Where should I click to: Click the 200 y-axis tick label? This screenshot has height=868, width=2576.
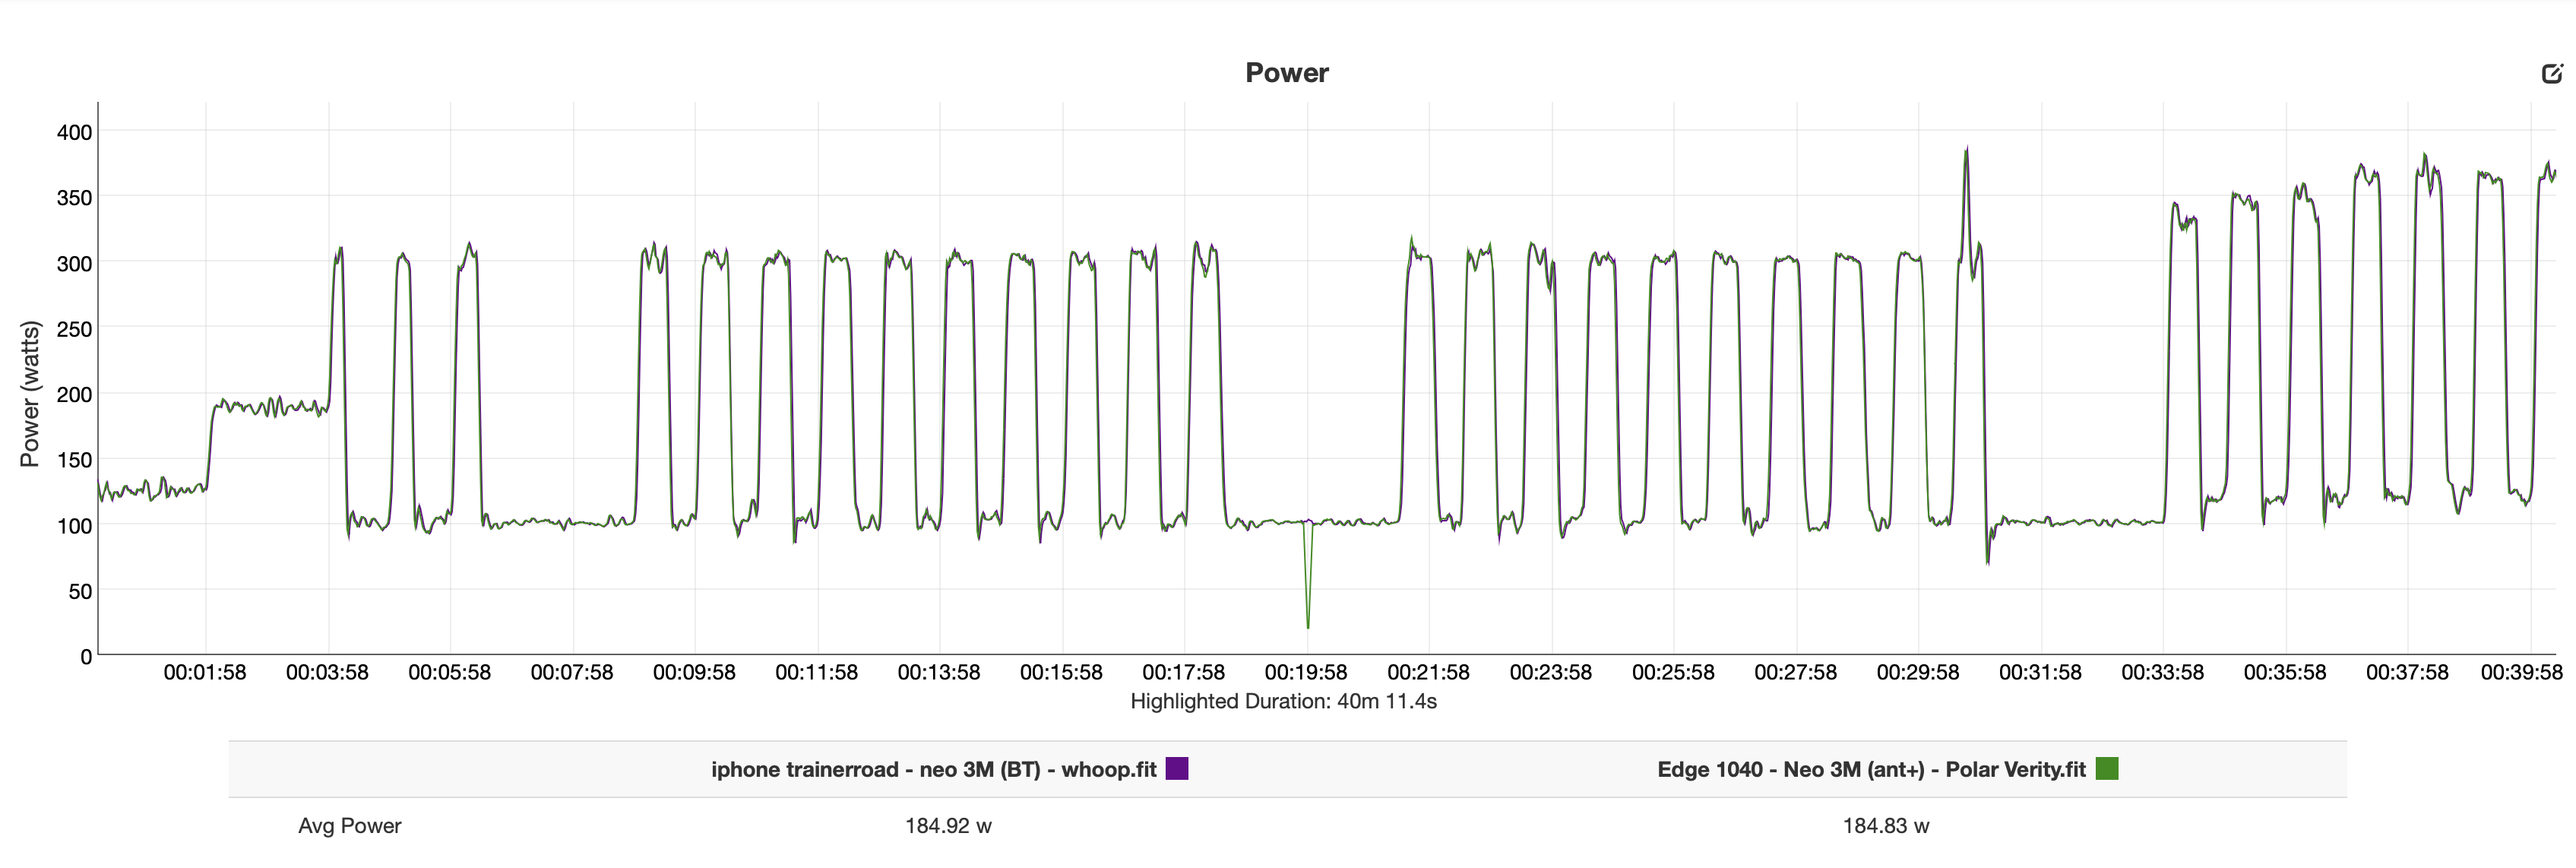coord(74,395)
